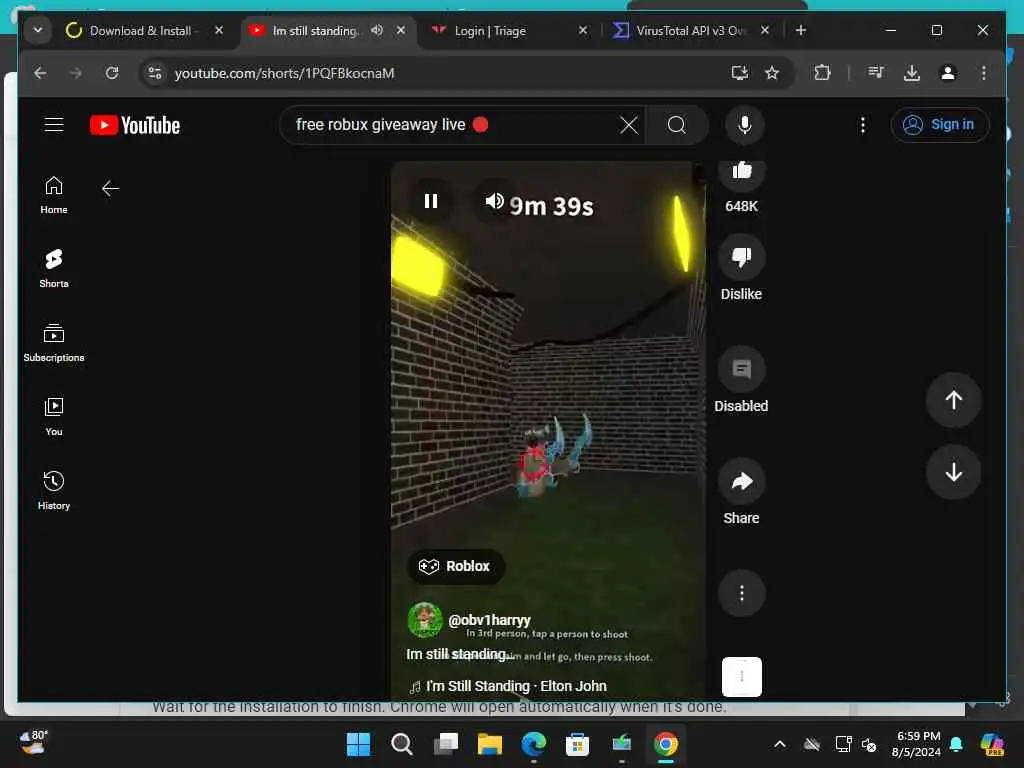Clear the search box text
Viewport: 1024px width, 768px height.
pyautogui.click(x=628, y=125)
